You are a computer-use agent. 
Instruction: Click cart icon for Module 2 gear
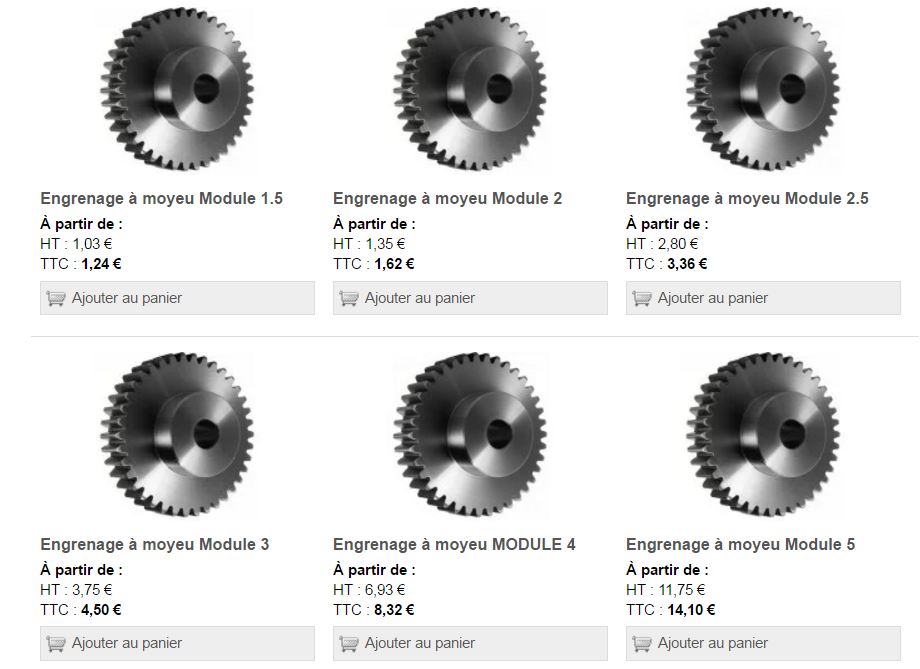349,299
